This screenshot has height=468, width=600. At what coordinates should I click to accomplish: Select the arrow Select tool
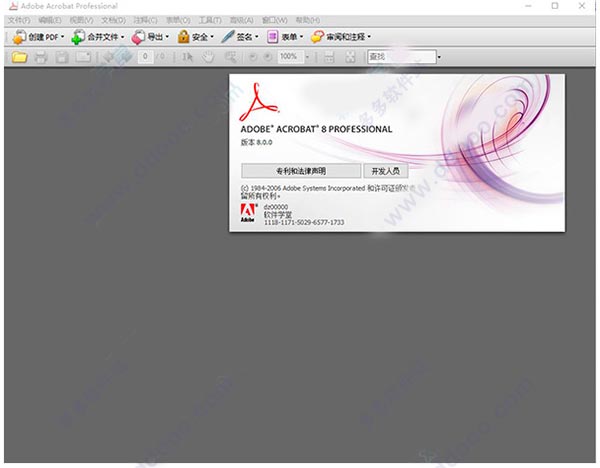point(187,57)
